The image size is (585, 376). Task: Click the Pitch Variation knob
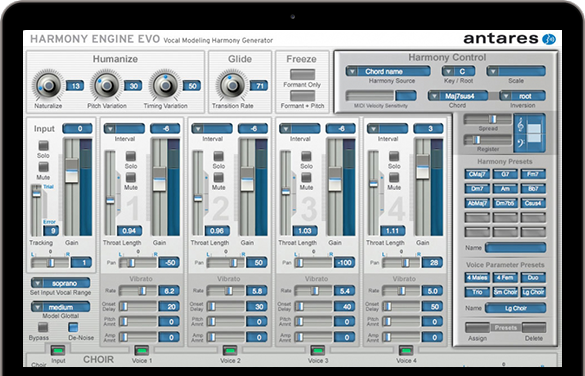[x=107, y=85]
